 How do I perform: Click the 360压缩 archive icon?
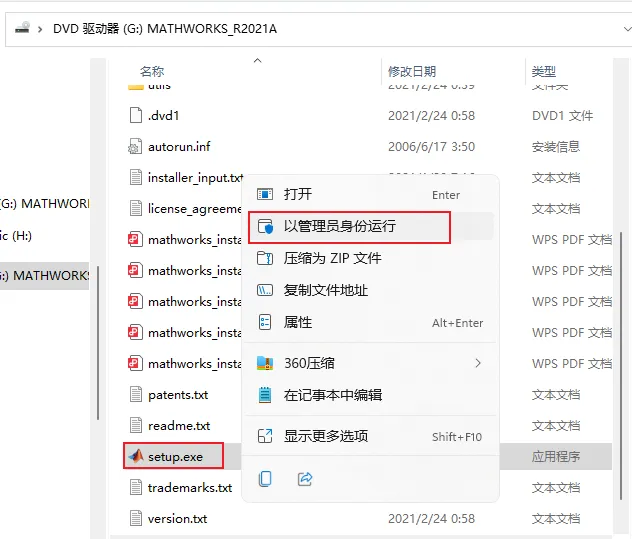[265, 363]
